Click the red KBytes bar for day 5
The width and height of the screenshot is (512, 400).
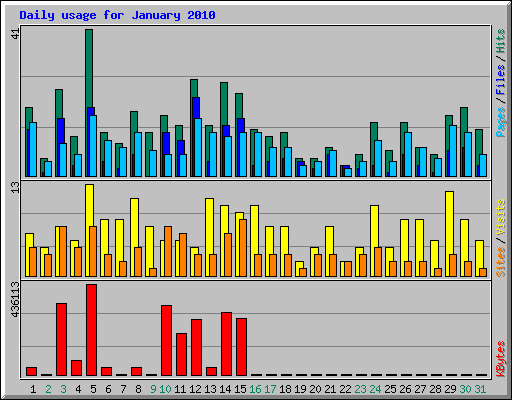point(92,330)
